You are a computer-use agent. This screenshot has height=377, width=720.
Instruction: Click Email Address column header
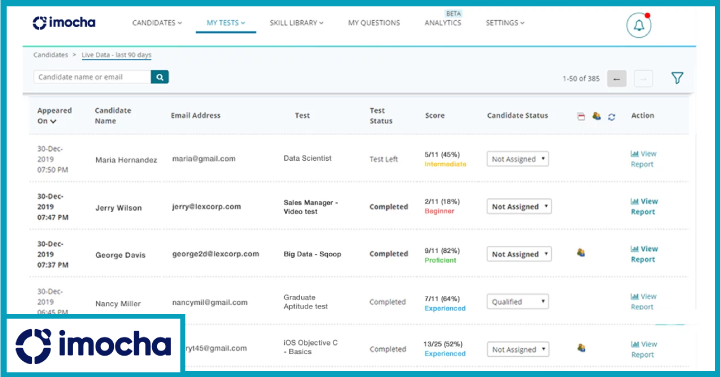(196, 116)
